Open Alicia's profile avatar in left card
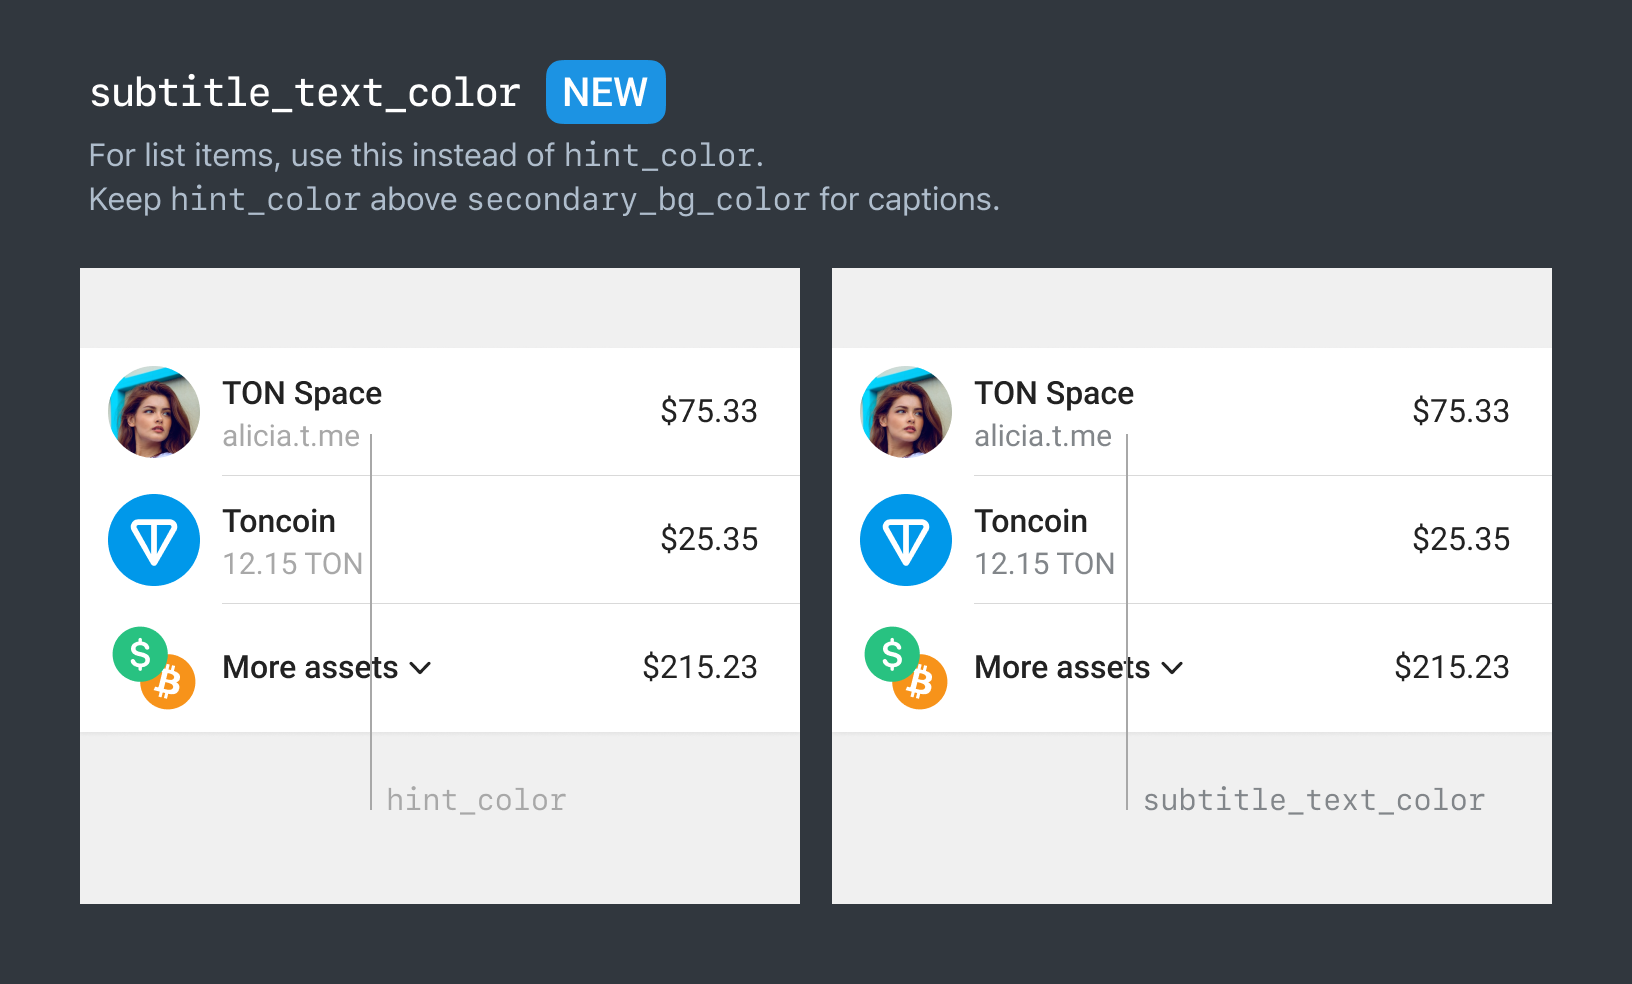 (154, 411)
